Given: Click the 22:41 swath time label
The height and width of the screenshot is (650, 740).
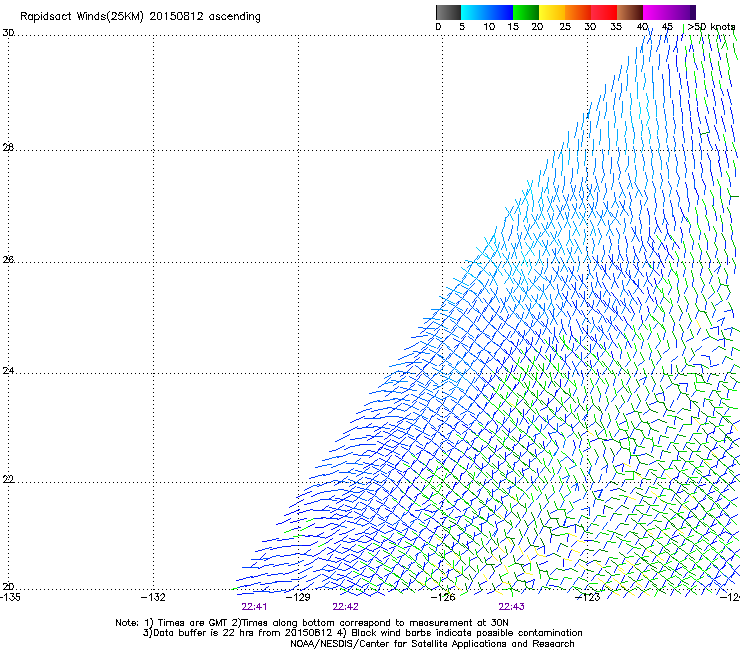Looking at the screenshot, I should 254,607.
